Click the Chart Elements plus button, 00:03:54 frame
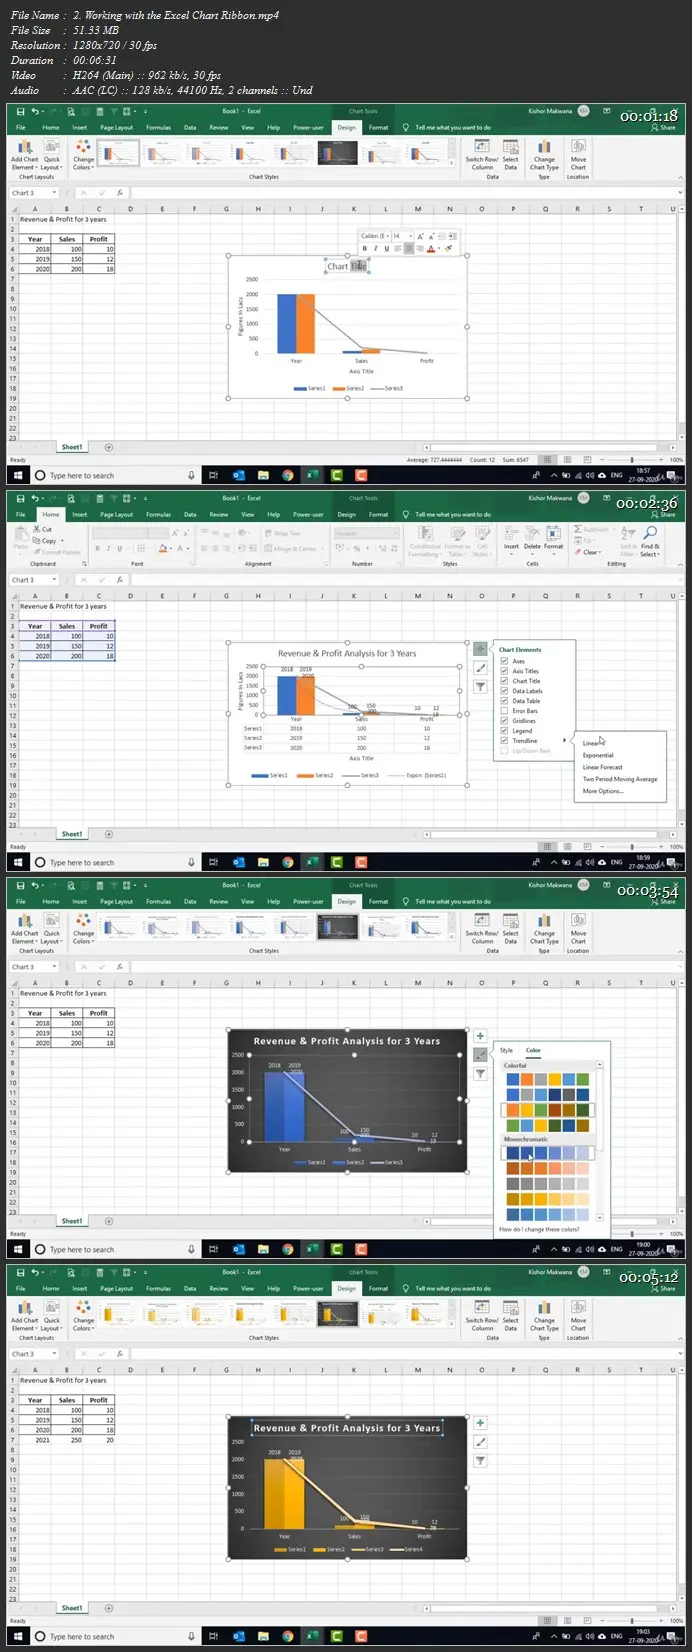This screenshot has width=692, height=1652. point(480,1037)
